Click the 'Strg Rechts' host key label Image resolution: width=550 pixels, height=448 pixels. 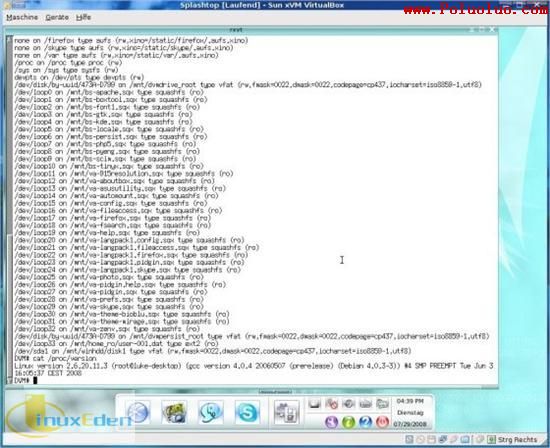(x=517, y=440)
